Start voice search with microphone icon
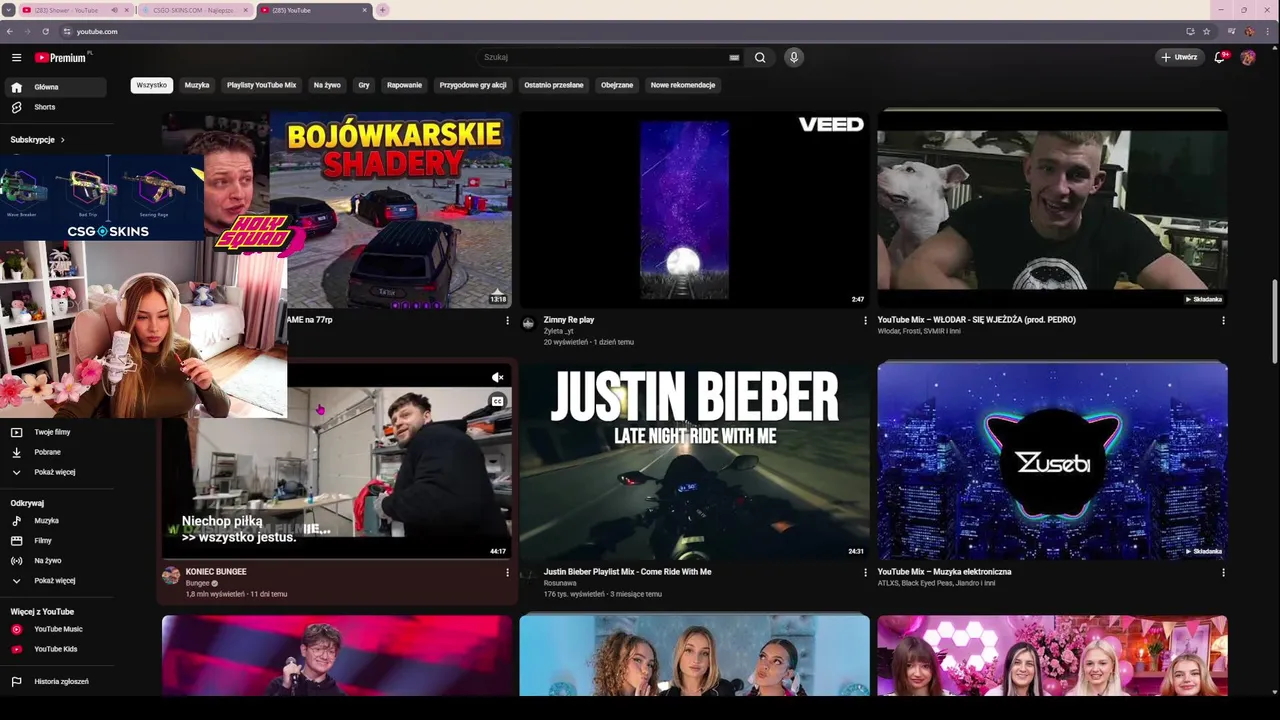 (794, 58)
